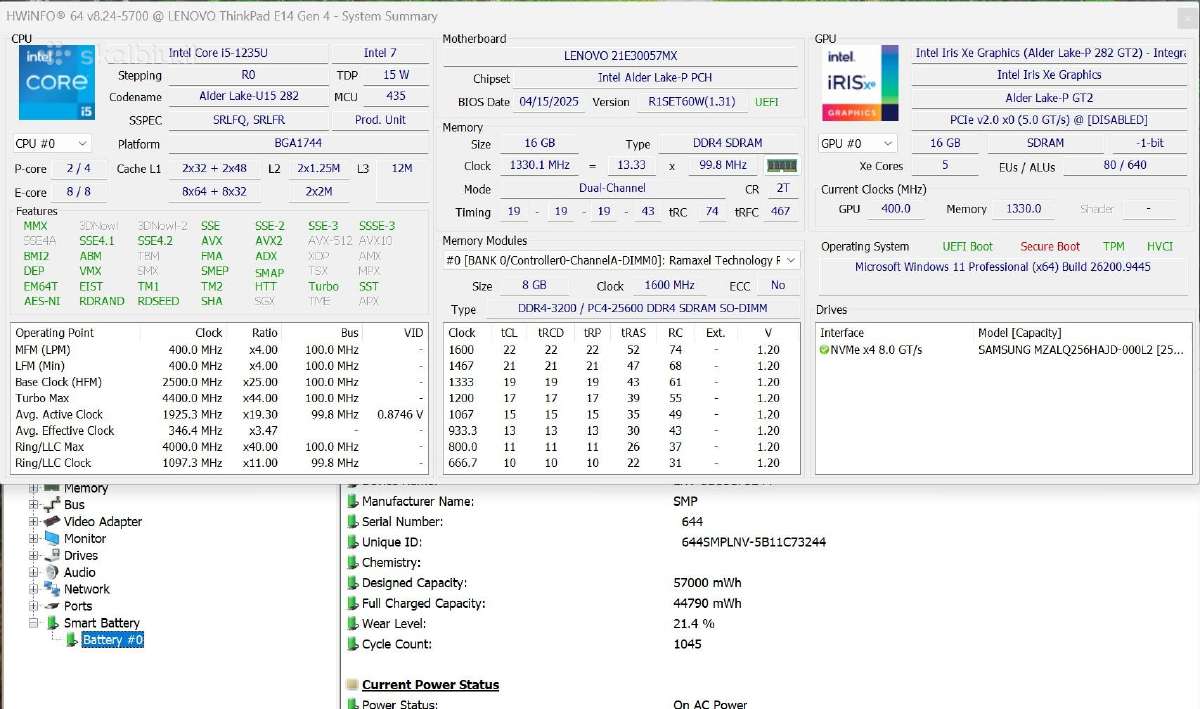Select the Monitor screen icon in the tree
The width and height of the screenshot is (1200, 709).
51,538
